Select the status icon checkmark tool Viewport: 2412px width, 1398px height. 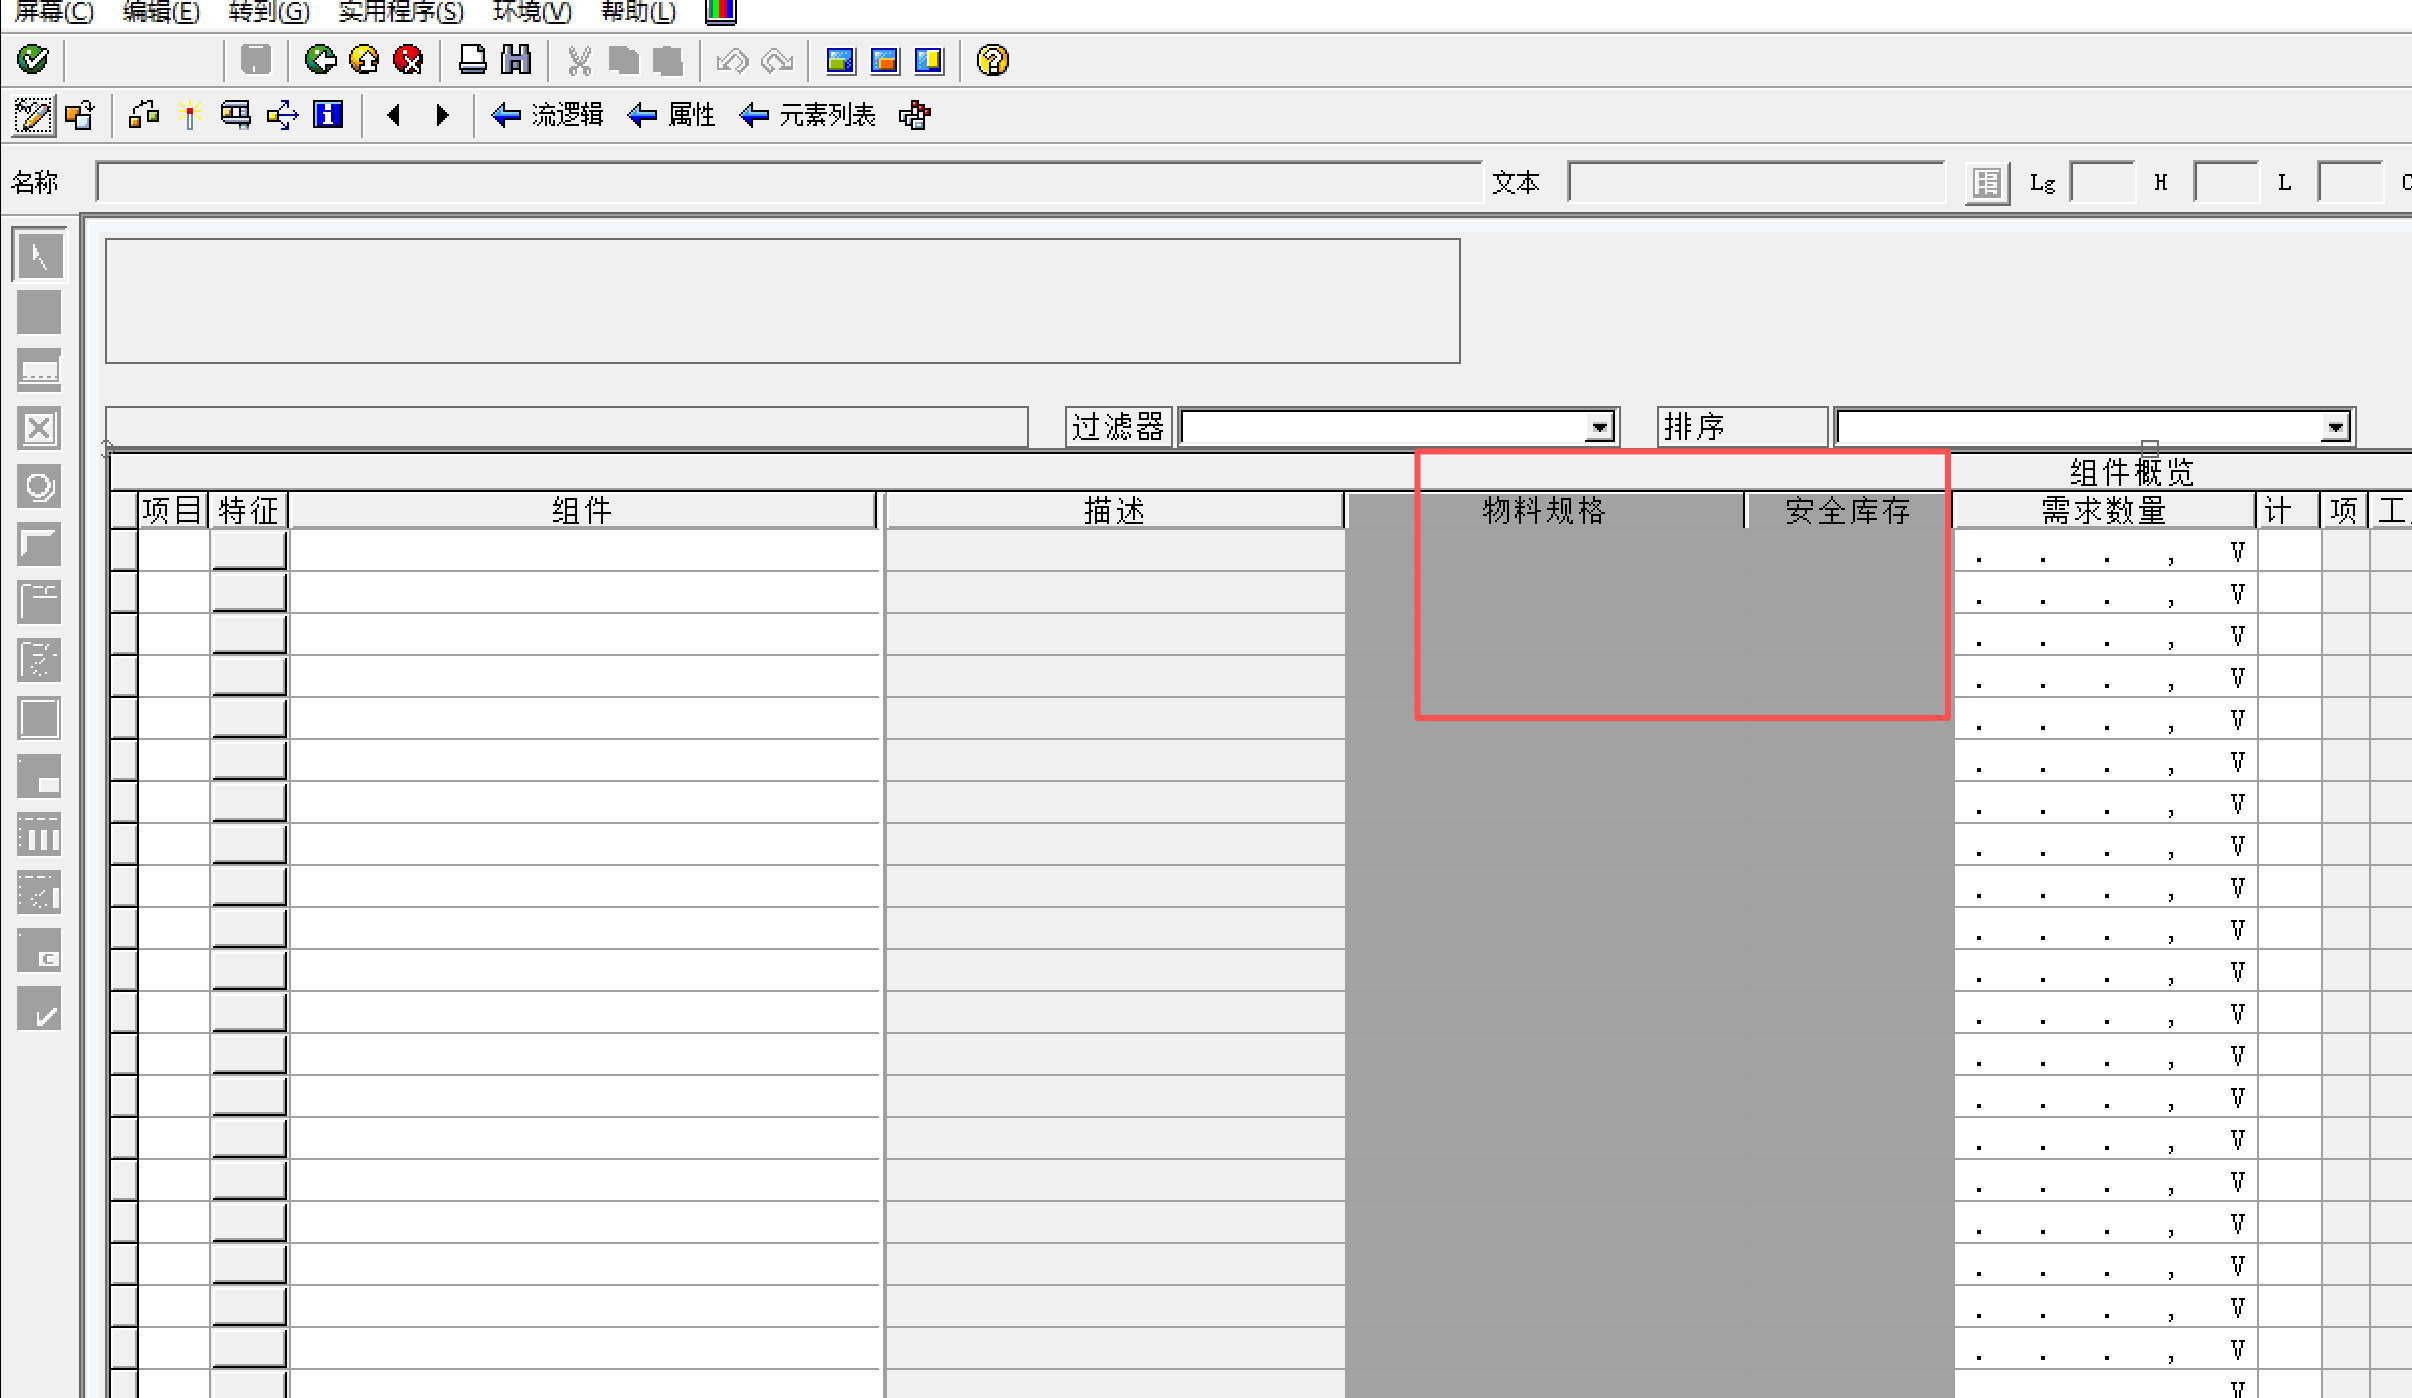(39, 1008)
